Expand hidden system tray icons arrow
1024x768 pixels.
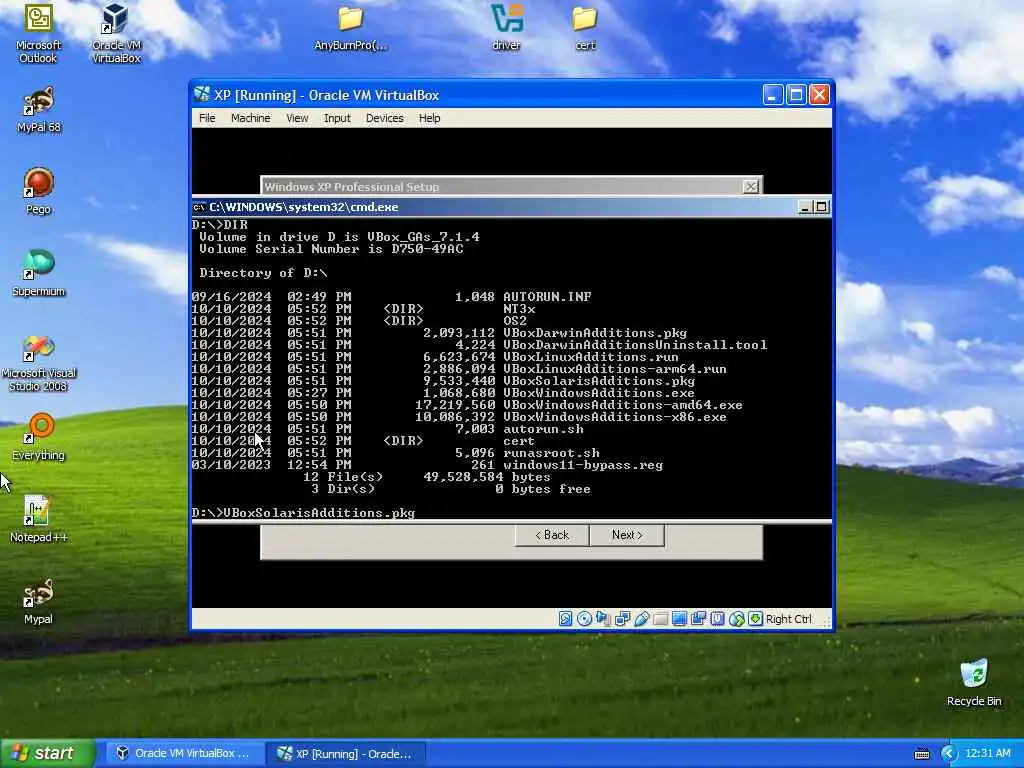[x=949, y=754]
